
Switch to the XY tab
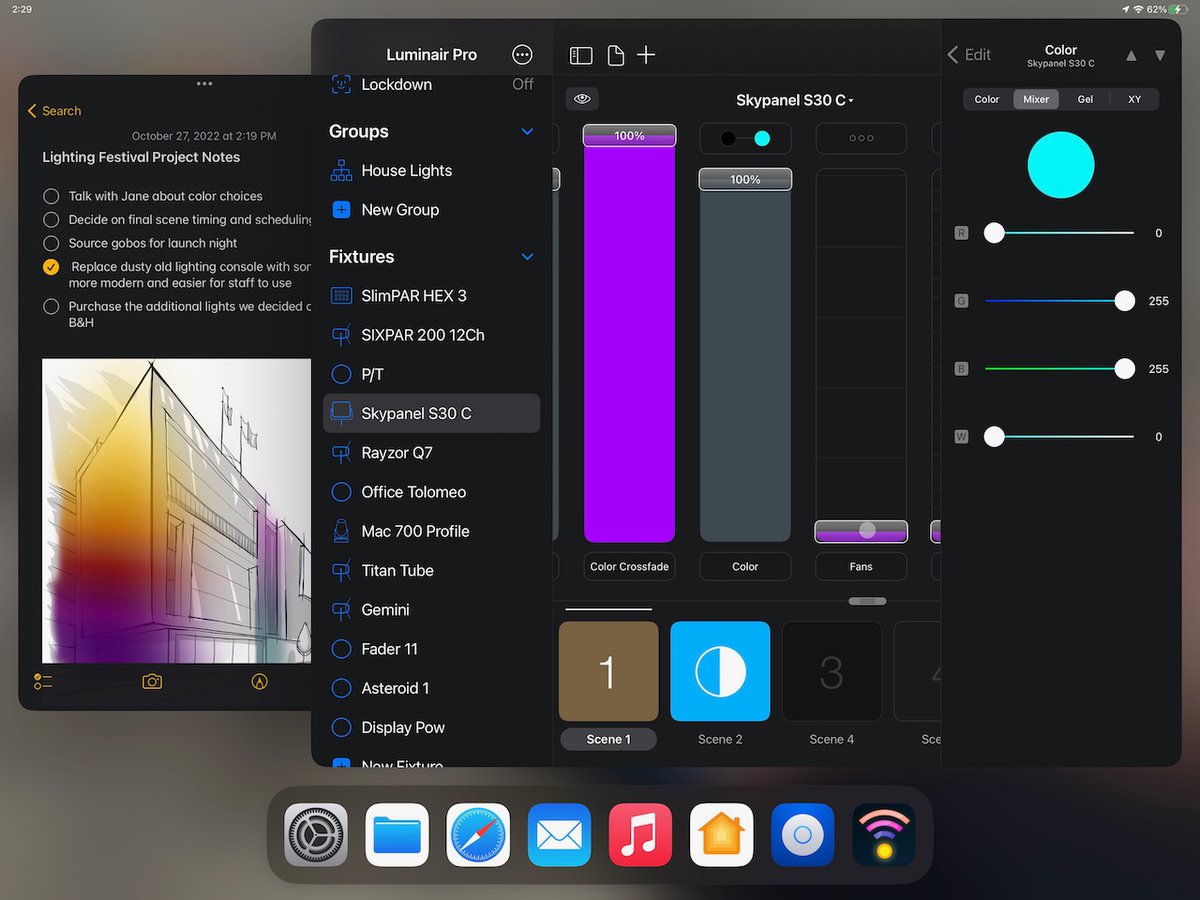[1134, 99]
